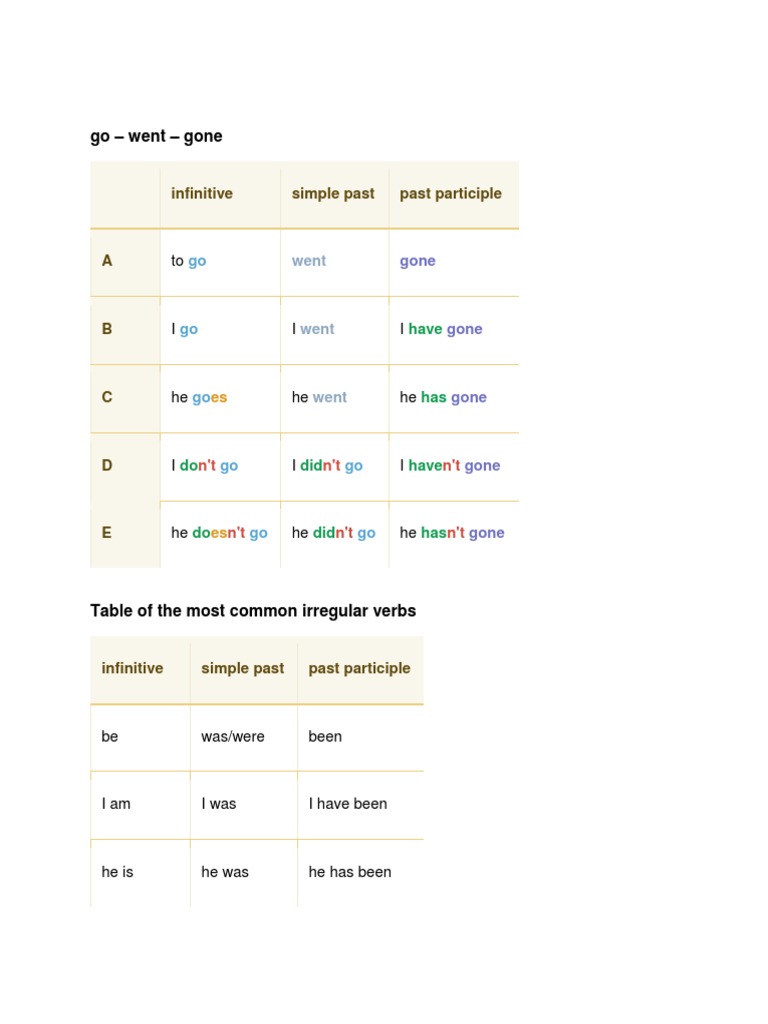Click the 'was/were' cell
The image size is (768, 1024).
point(233,736)
